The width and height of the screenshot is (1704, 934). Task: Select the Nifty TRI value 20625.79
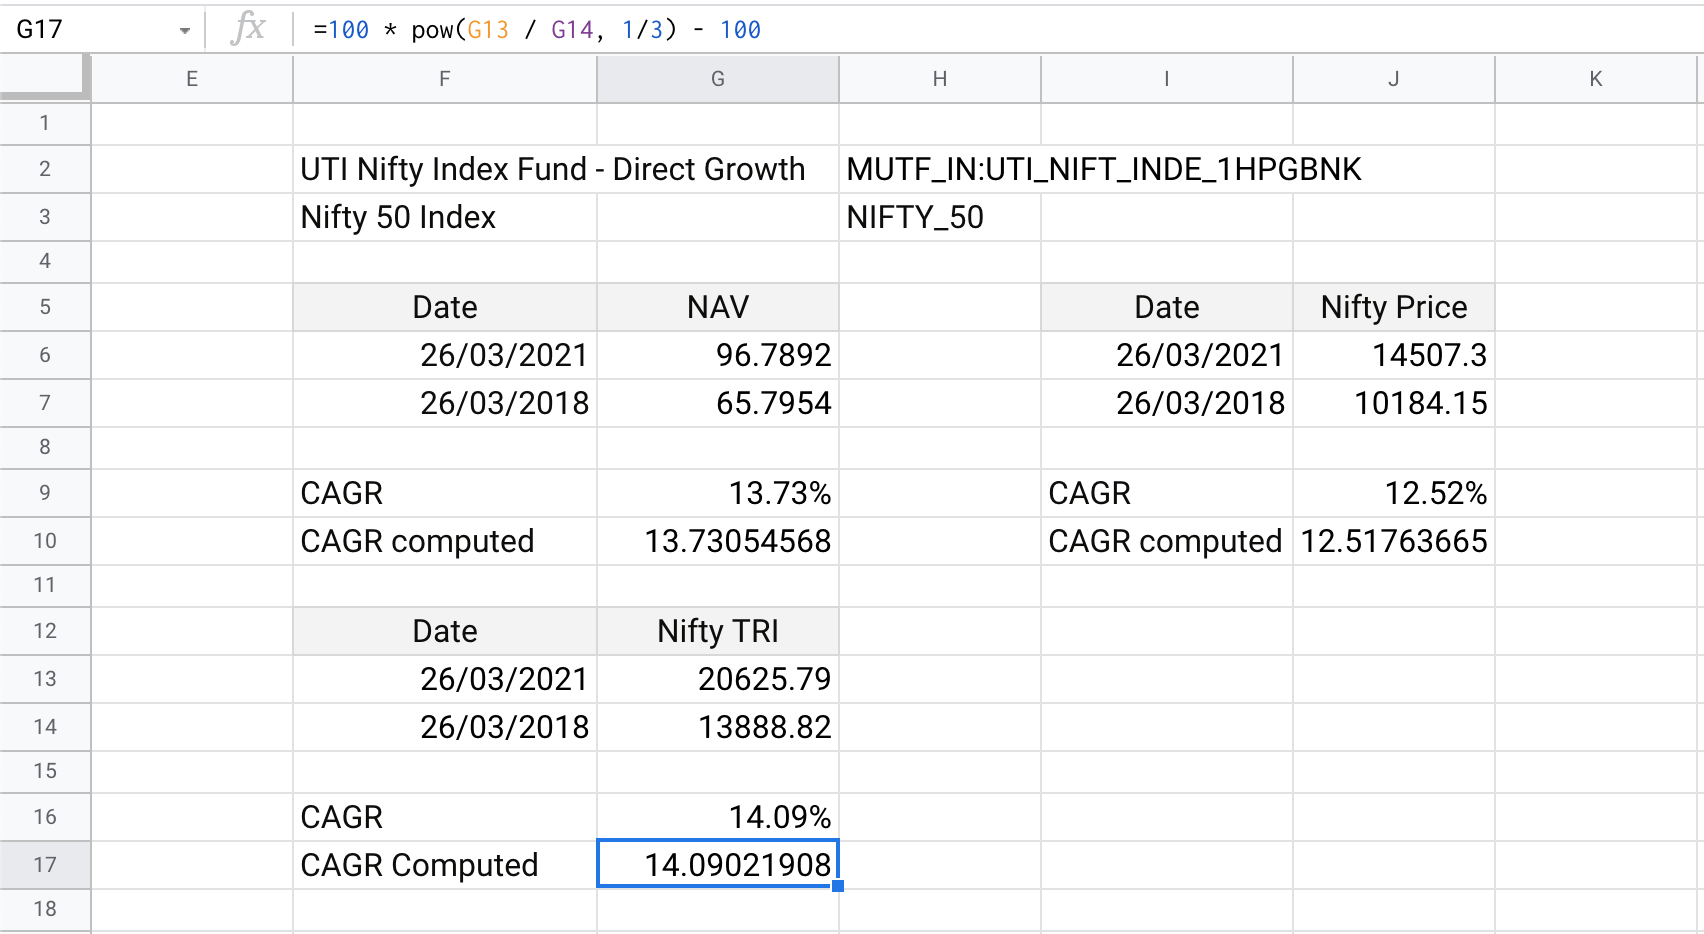[x=718, y=679]
